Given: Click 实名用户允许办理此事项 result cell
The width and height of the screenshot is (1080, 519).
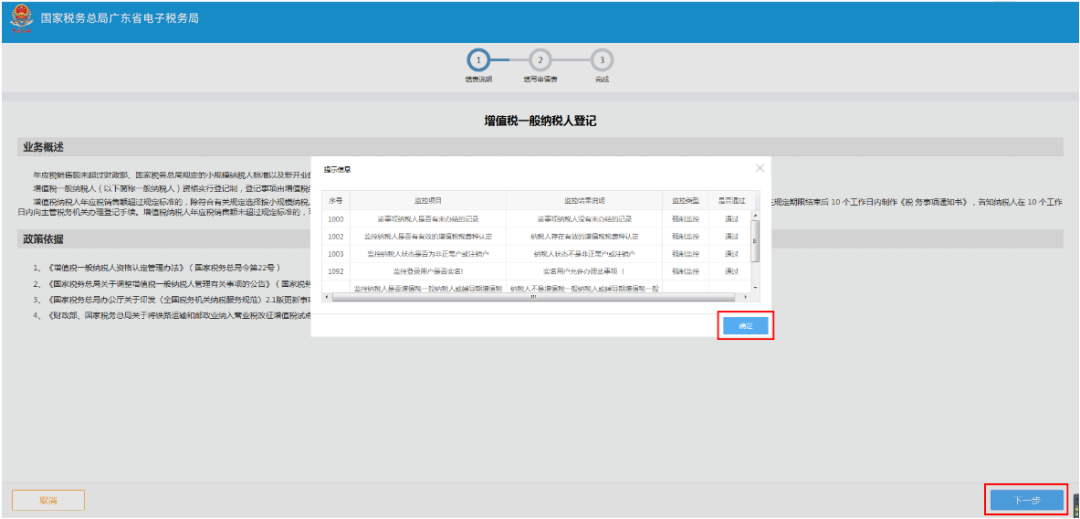Looking at the screenshot, I should (x=584, y=271).
